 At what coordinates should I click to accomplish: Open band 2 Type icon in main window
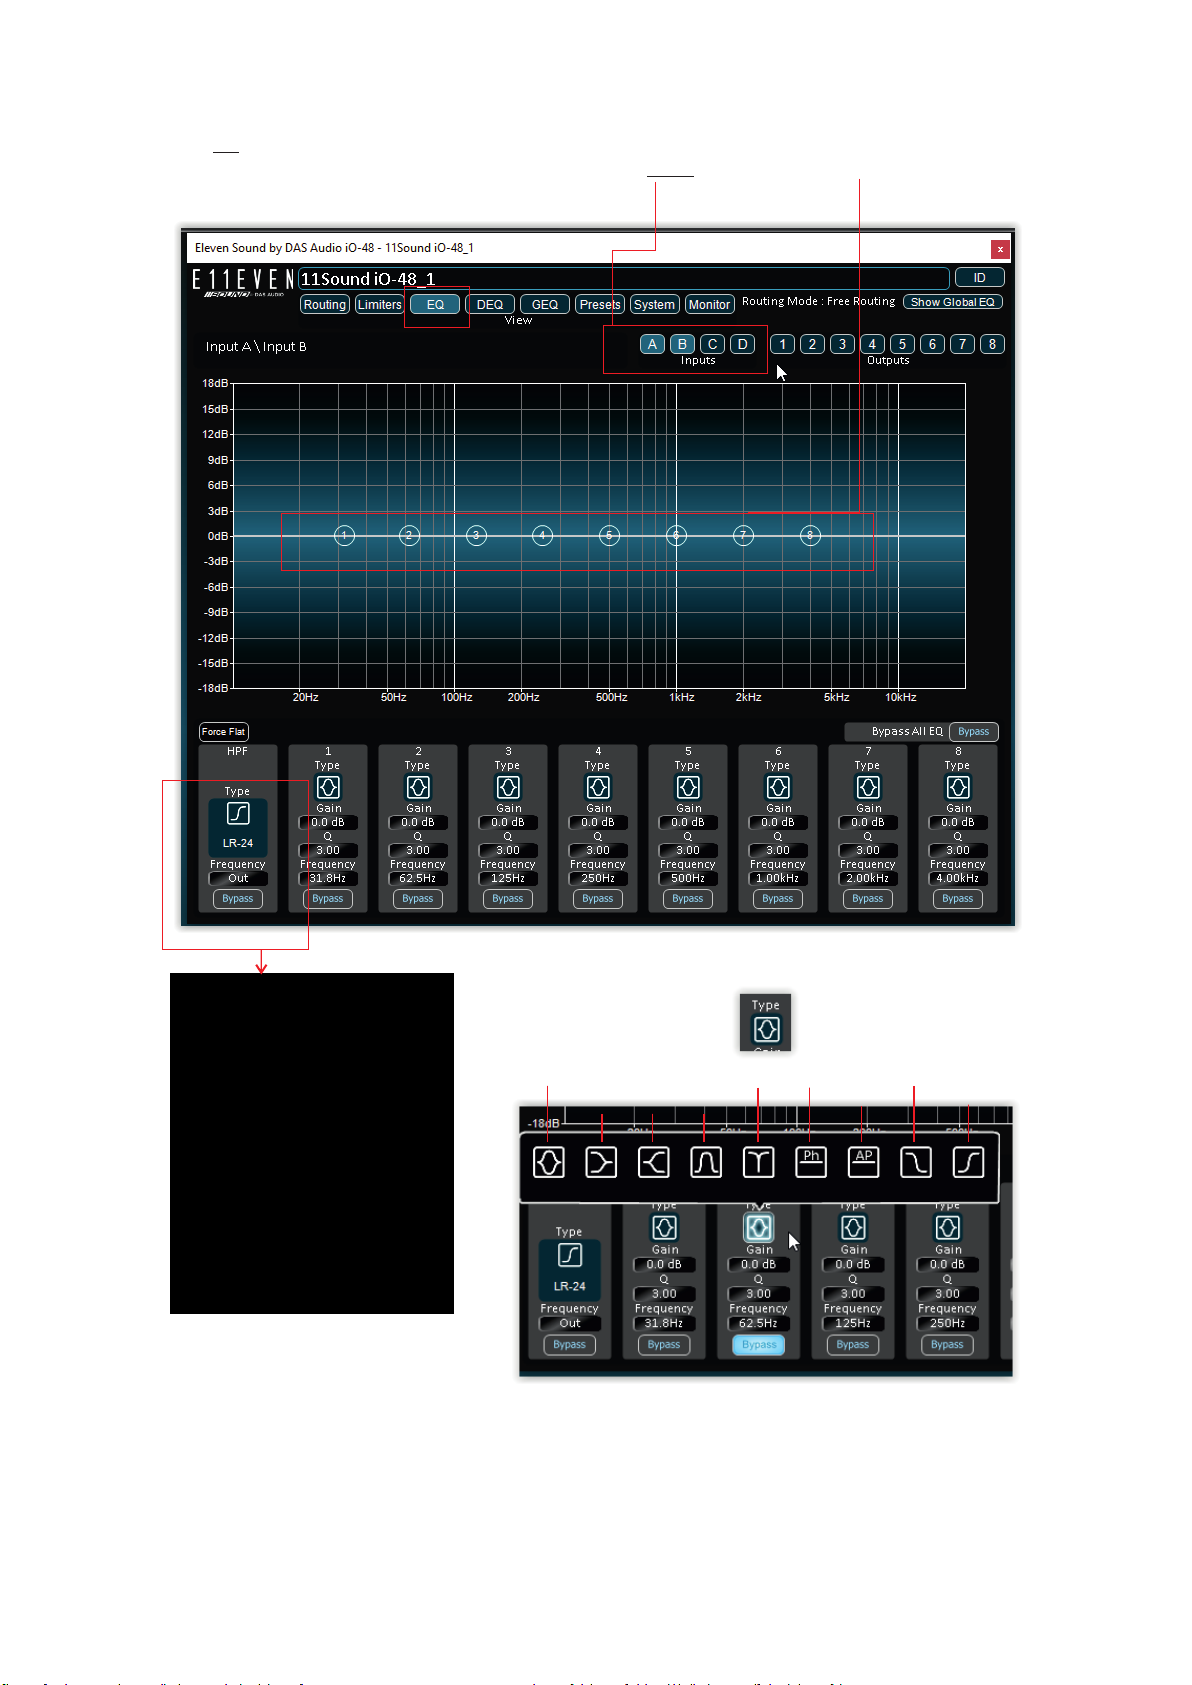[418, 787]
